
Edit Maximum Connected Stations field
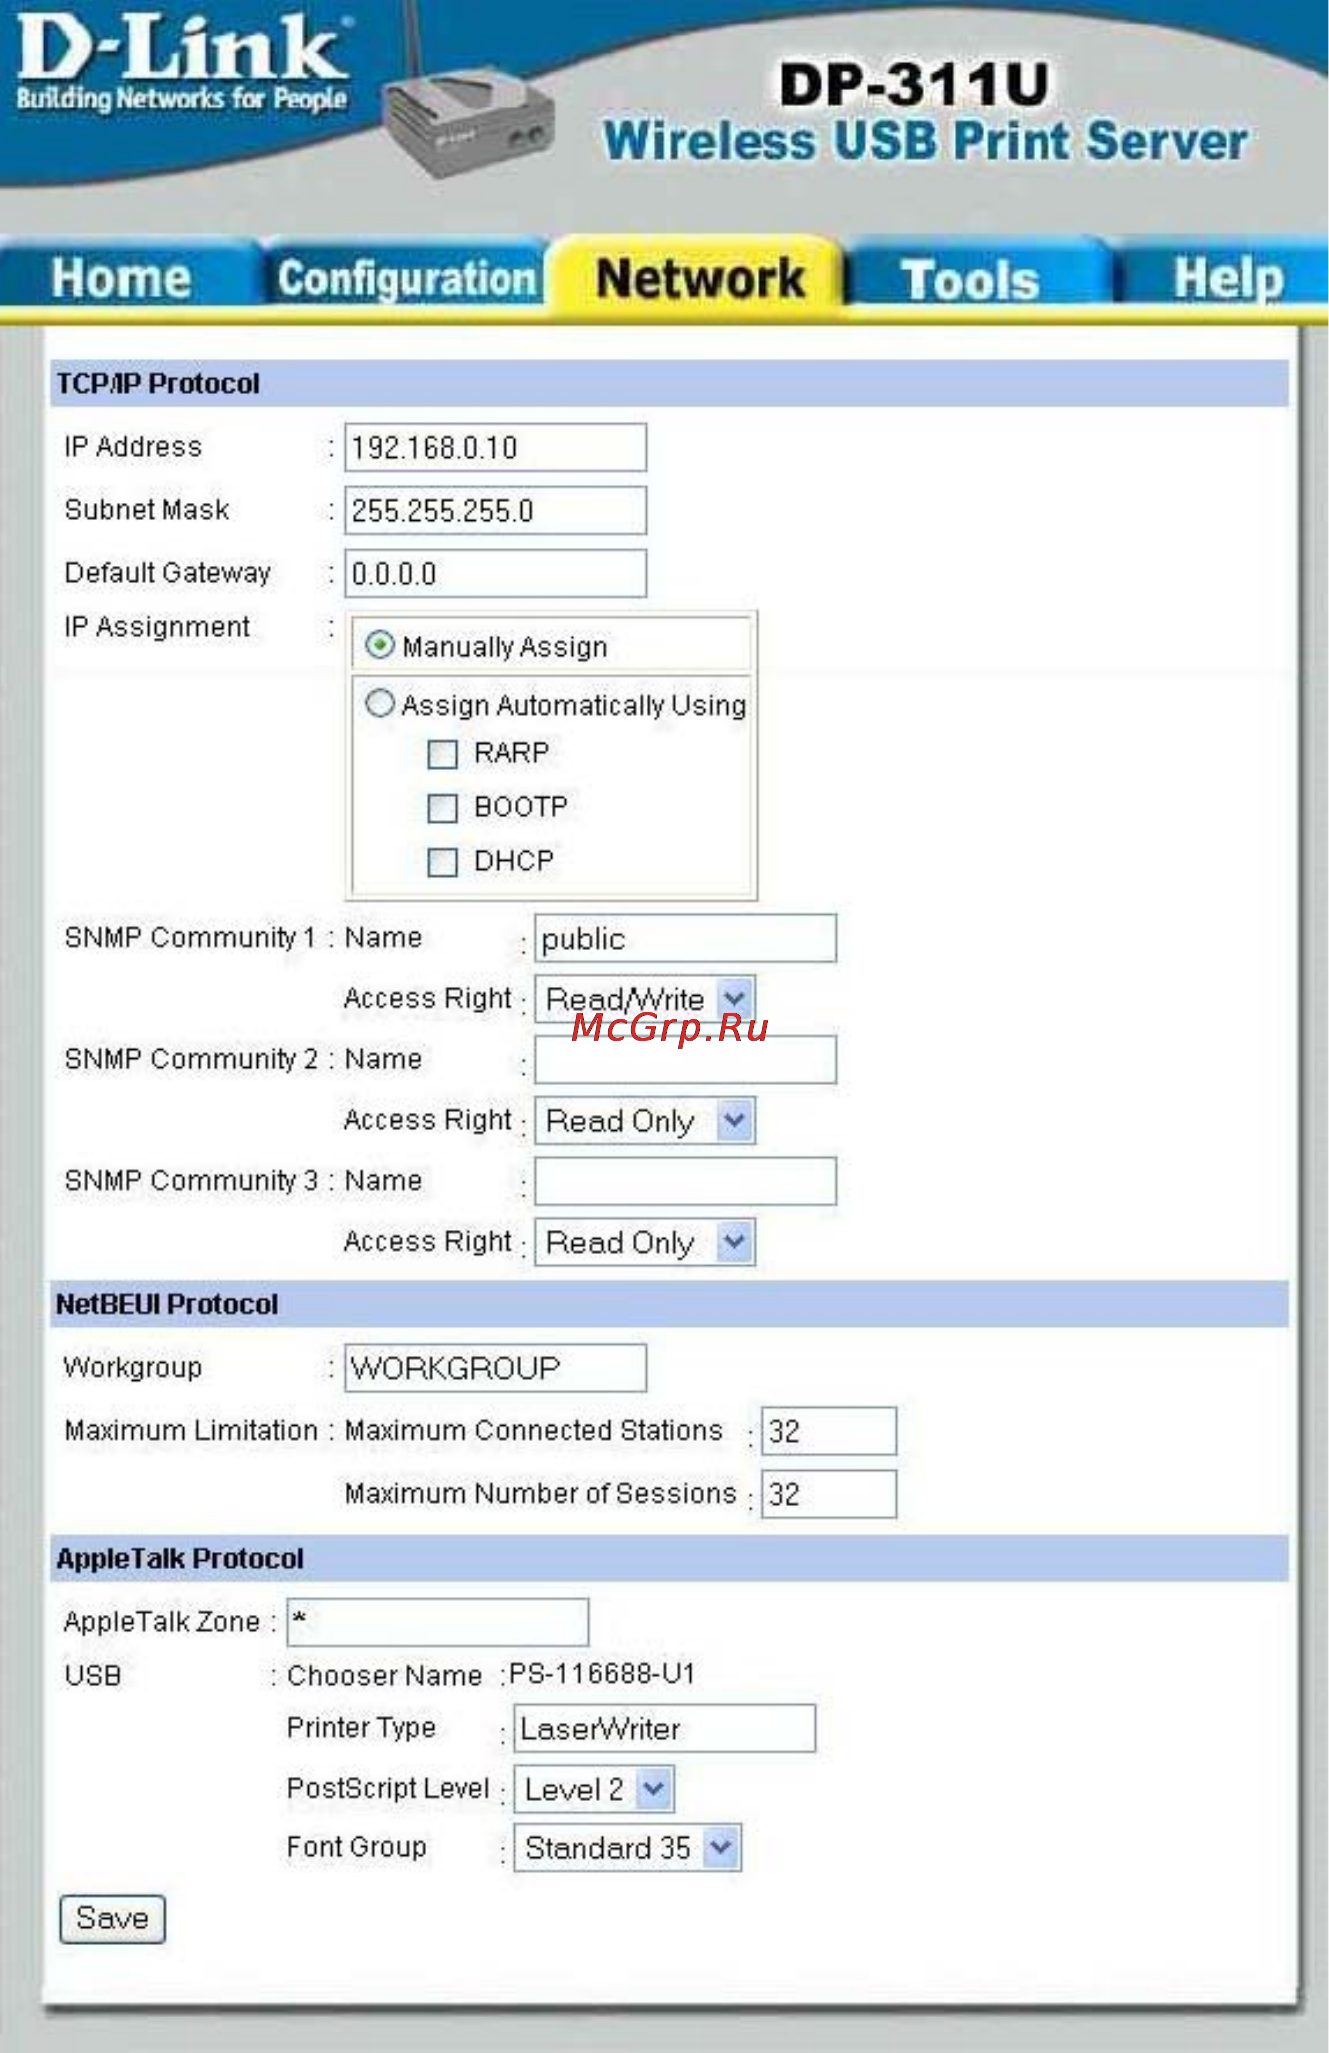pos(829,1431)
